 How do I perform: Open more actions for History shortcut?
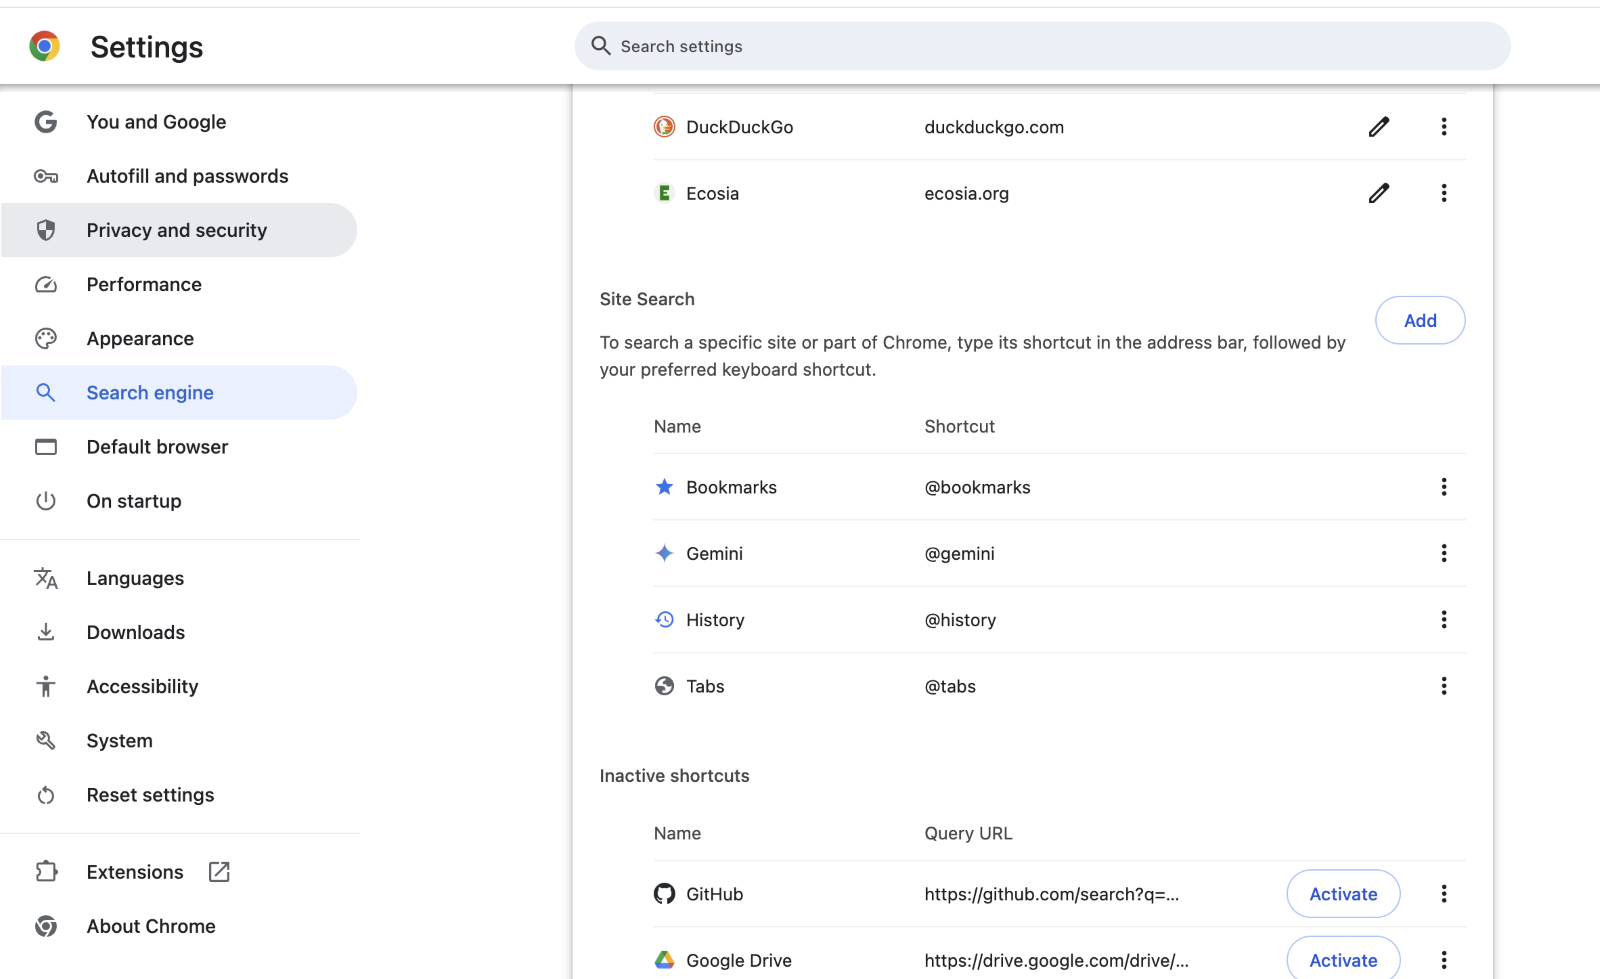tap(1444, 620)
